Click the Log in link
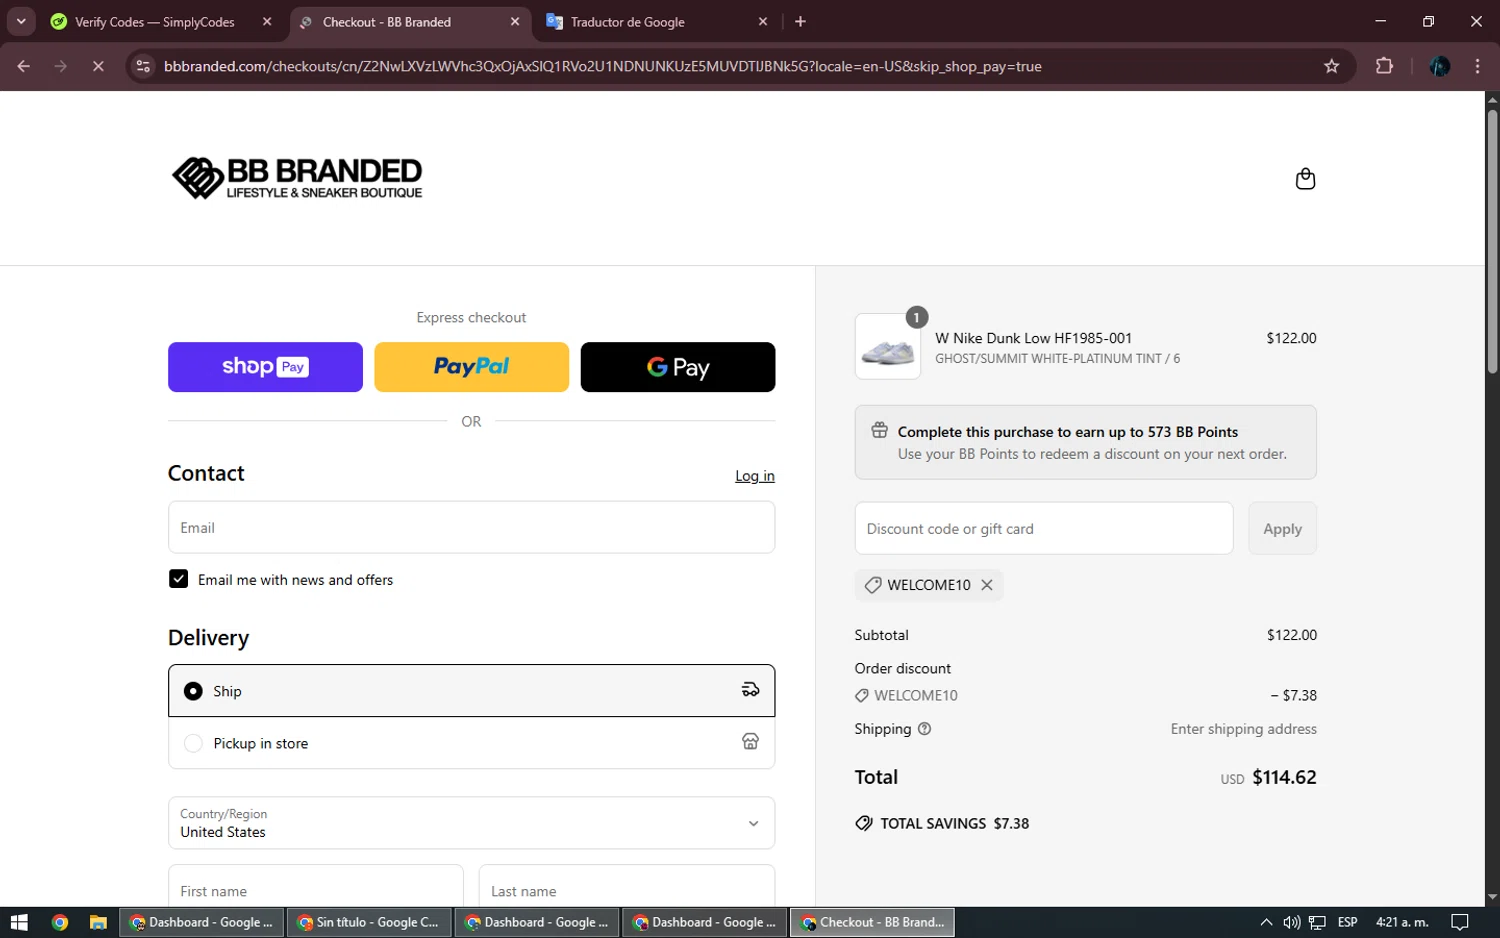 coord(755,476)
